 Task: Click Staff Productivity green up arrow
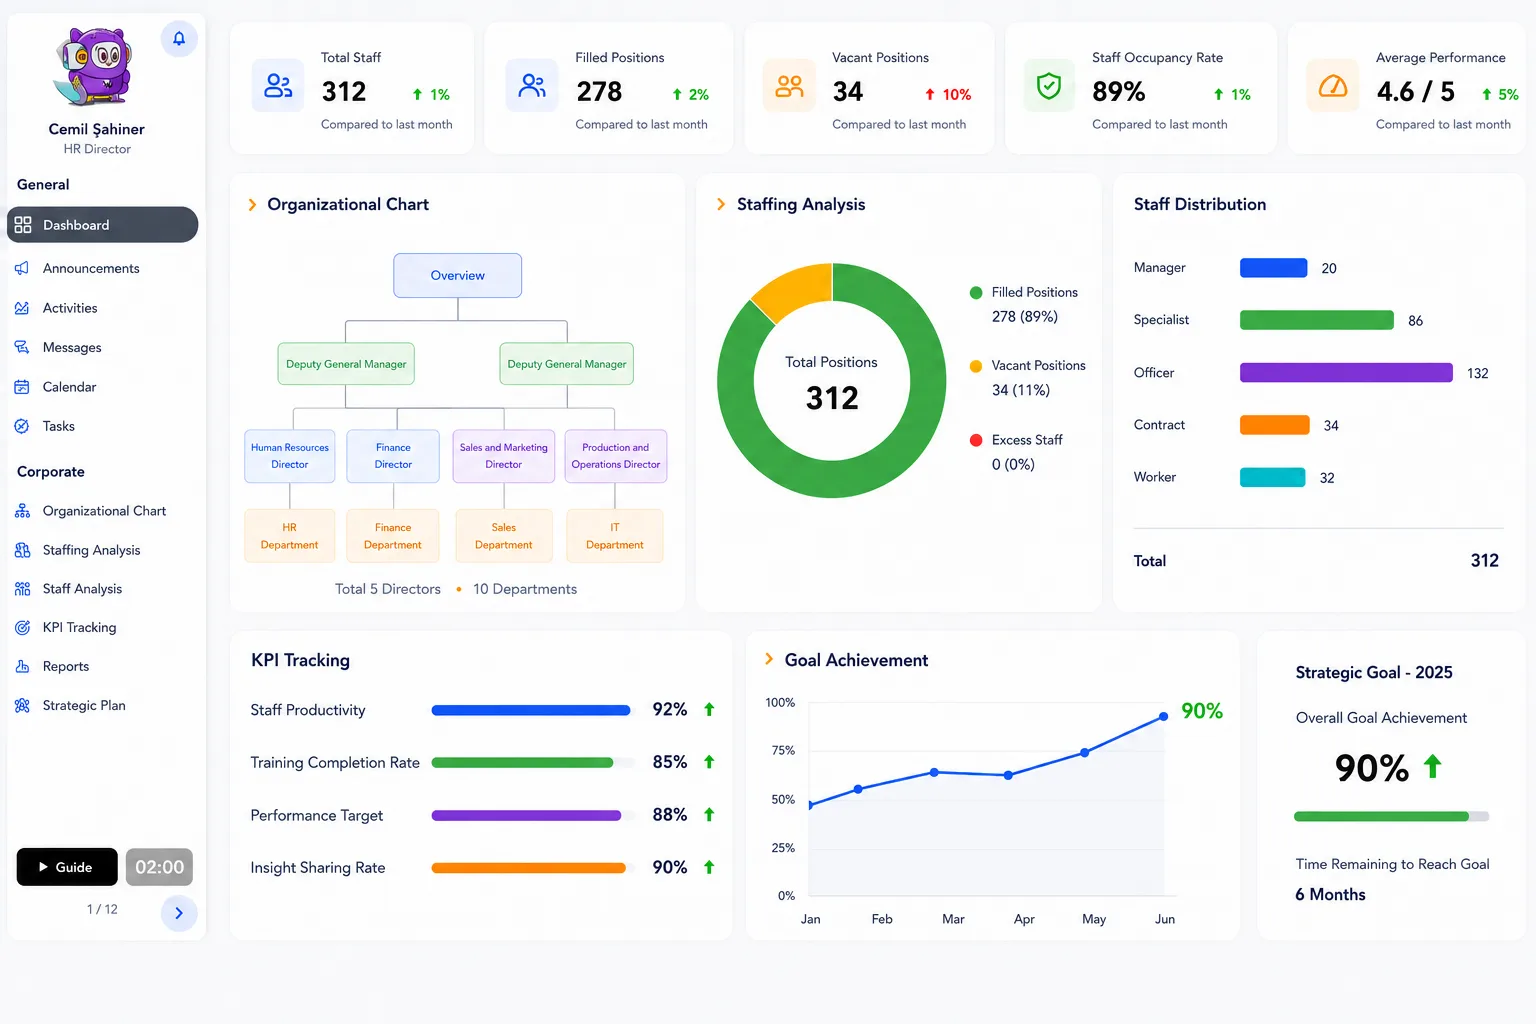[709, 709]
